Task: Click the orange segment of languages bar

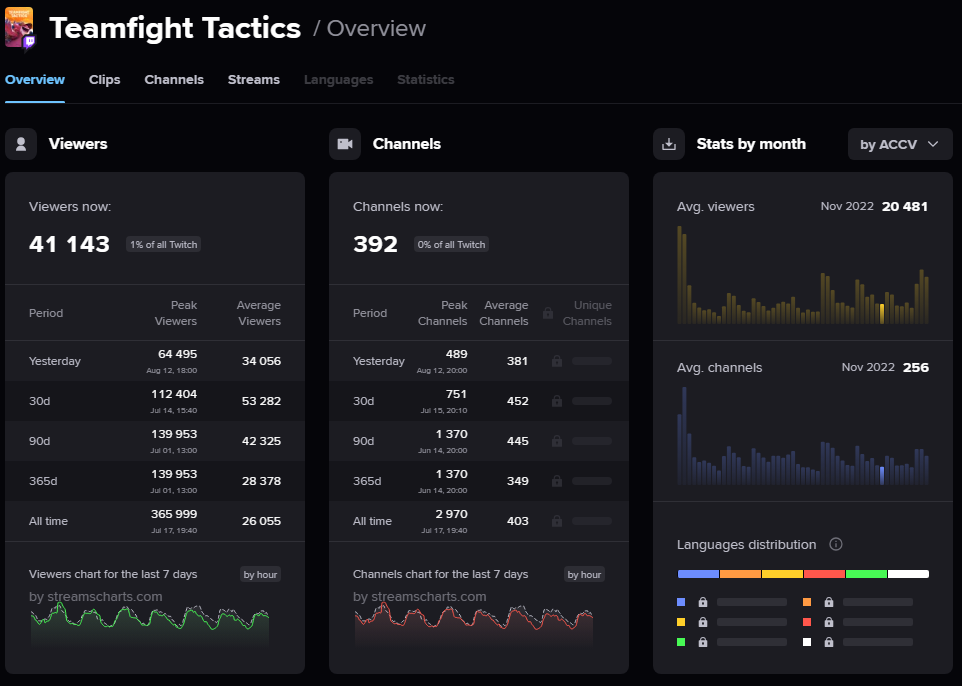Action: tap(741, 574)
